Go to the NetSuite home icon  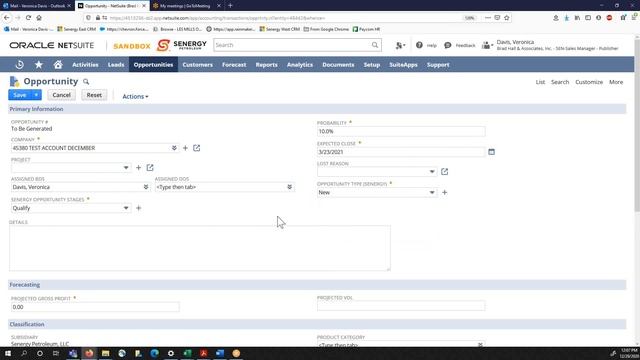[x=58, y=64]
